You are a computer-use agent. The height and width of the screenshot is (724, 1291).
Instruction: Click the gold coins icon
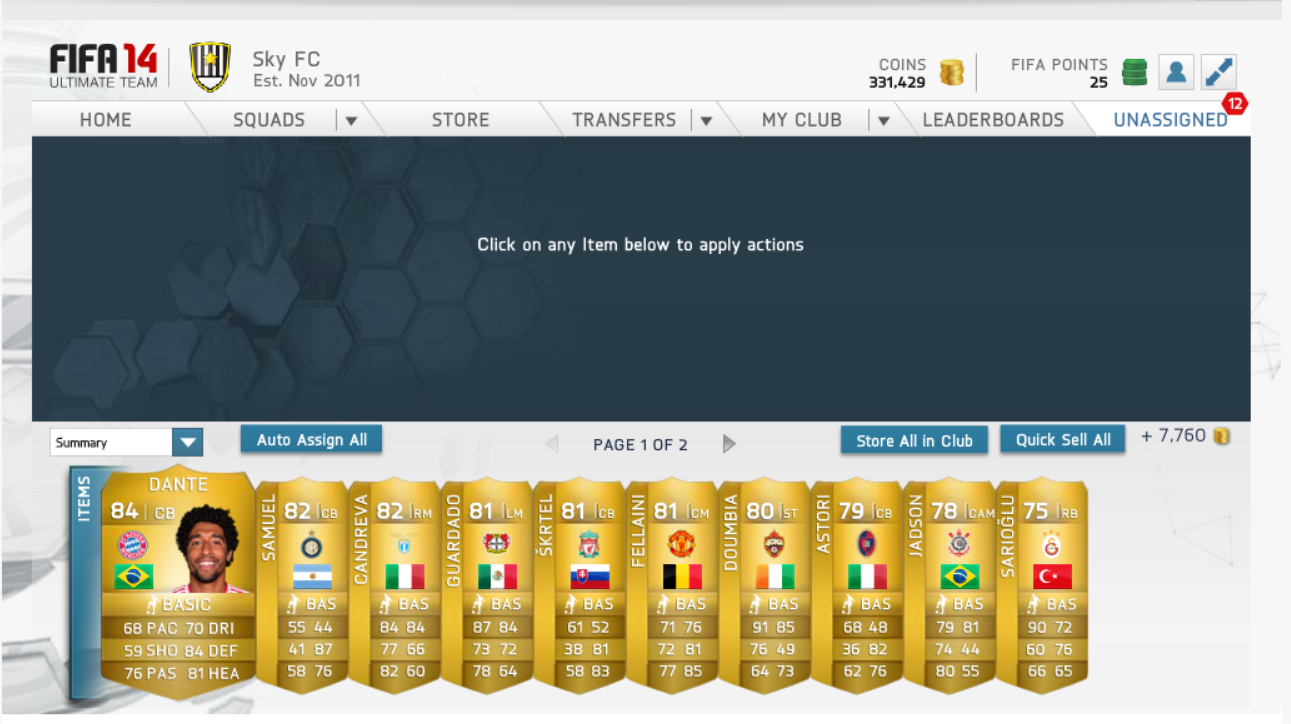pos(952,73)
